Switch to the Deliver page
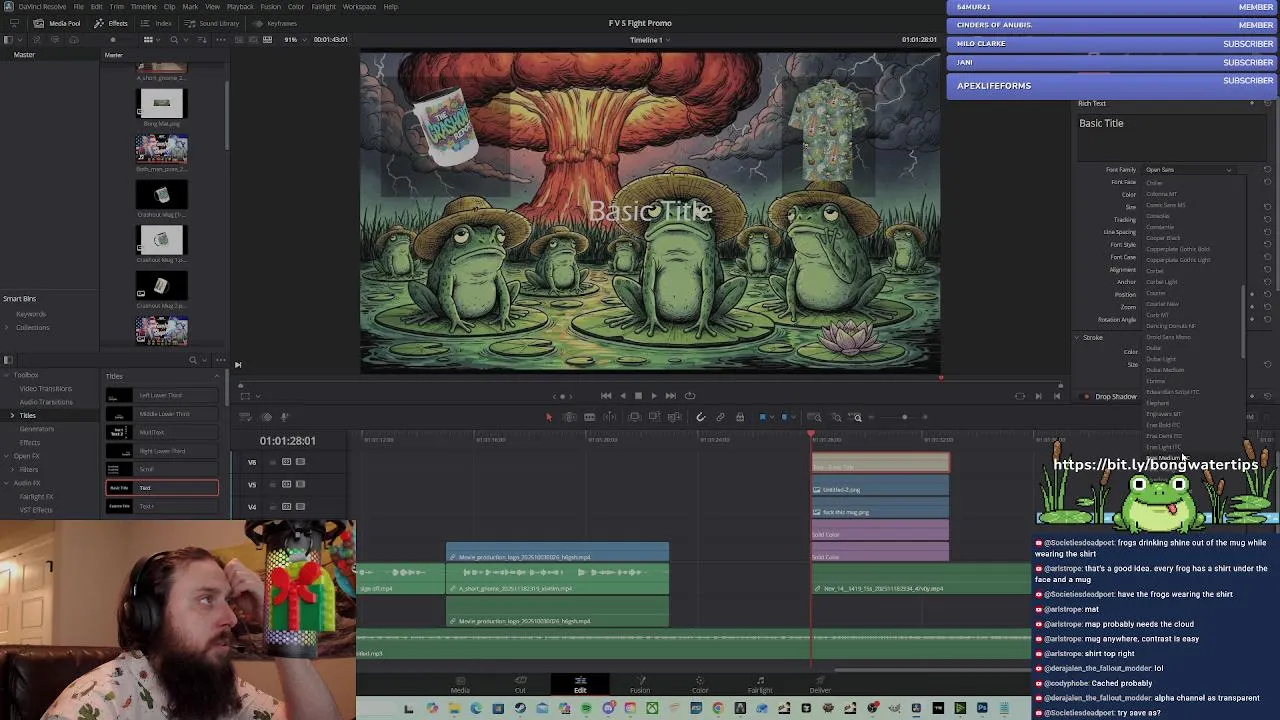Image resolution: width=1280 pixels, height=720 pixels. pyautogui.click(x=820, y=685)
